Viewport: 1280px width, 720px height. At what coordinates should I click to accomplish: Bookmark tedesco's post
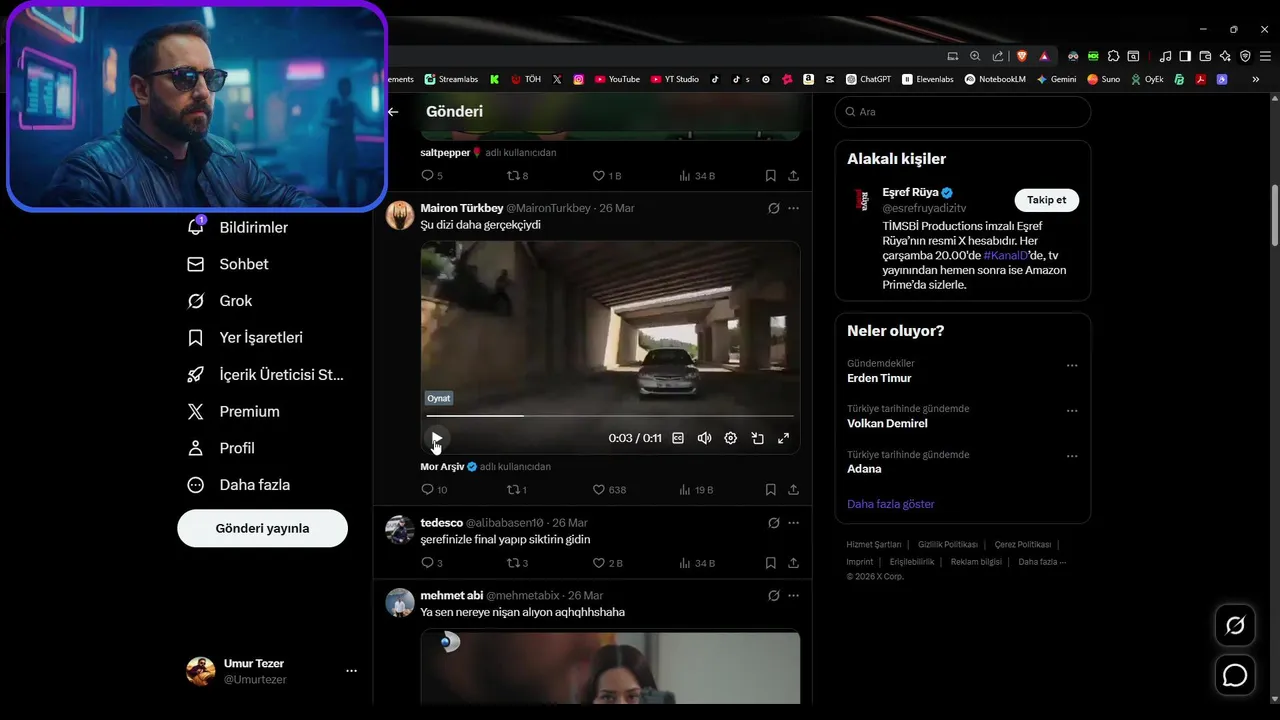[770, 563]
